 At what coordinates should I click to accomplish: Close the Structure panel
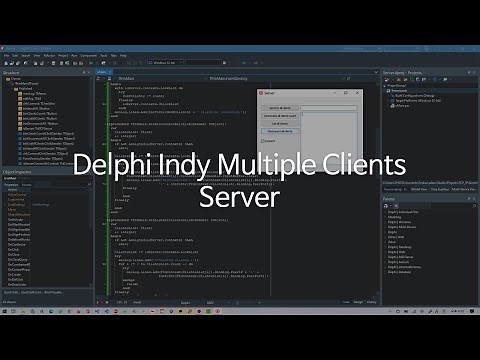click(x=89, y=72)
